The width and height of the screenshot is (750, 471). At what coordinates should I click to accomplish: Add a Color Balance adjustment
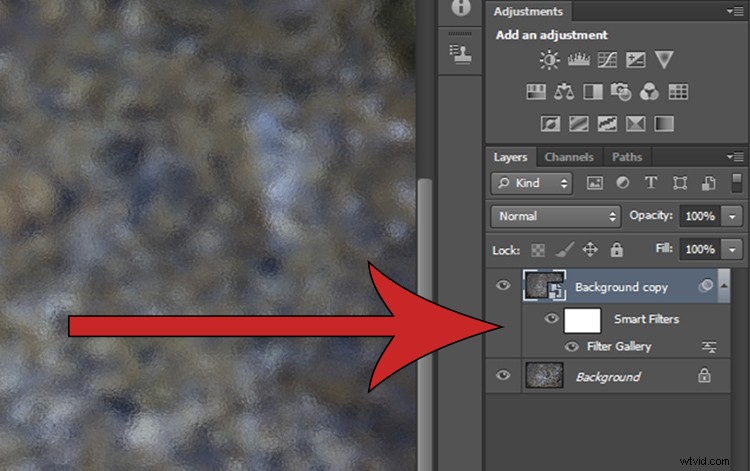coord(564,91)
